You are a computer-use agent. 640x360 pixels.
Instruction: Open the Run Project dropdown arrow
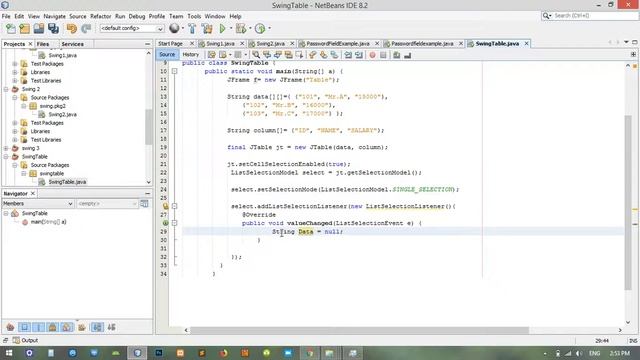click(231, 28)
